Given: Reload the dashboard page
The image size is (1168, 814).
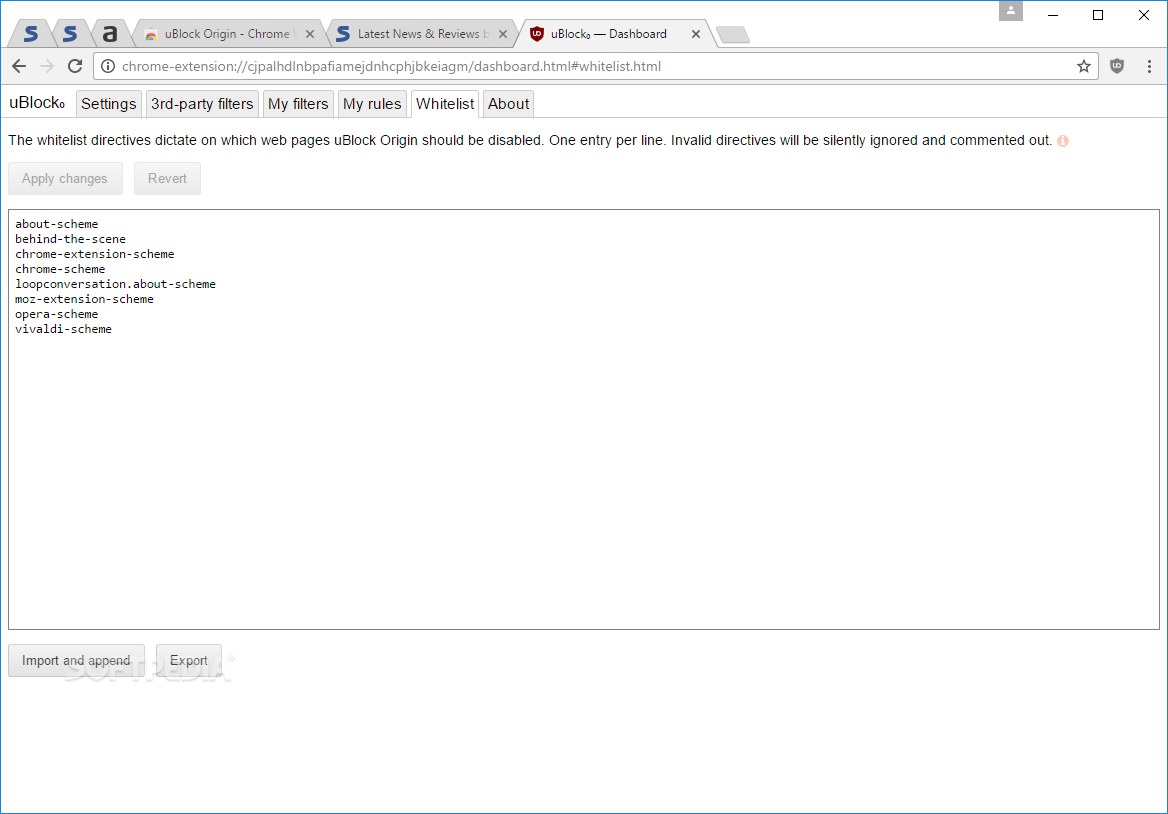Looking at the screenshot, I should tap(74, 66).
